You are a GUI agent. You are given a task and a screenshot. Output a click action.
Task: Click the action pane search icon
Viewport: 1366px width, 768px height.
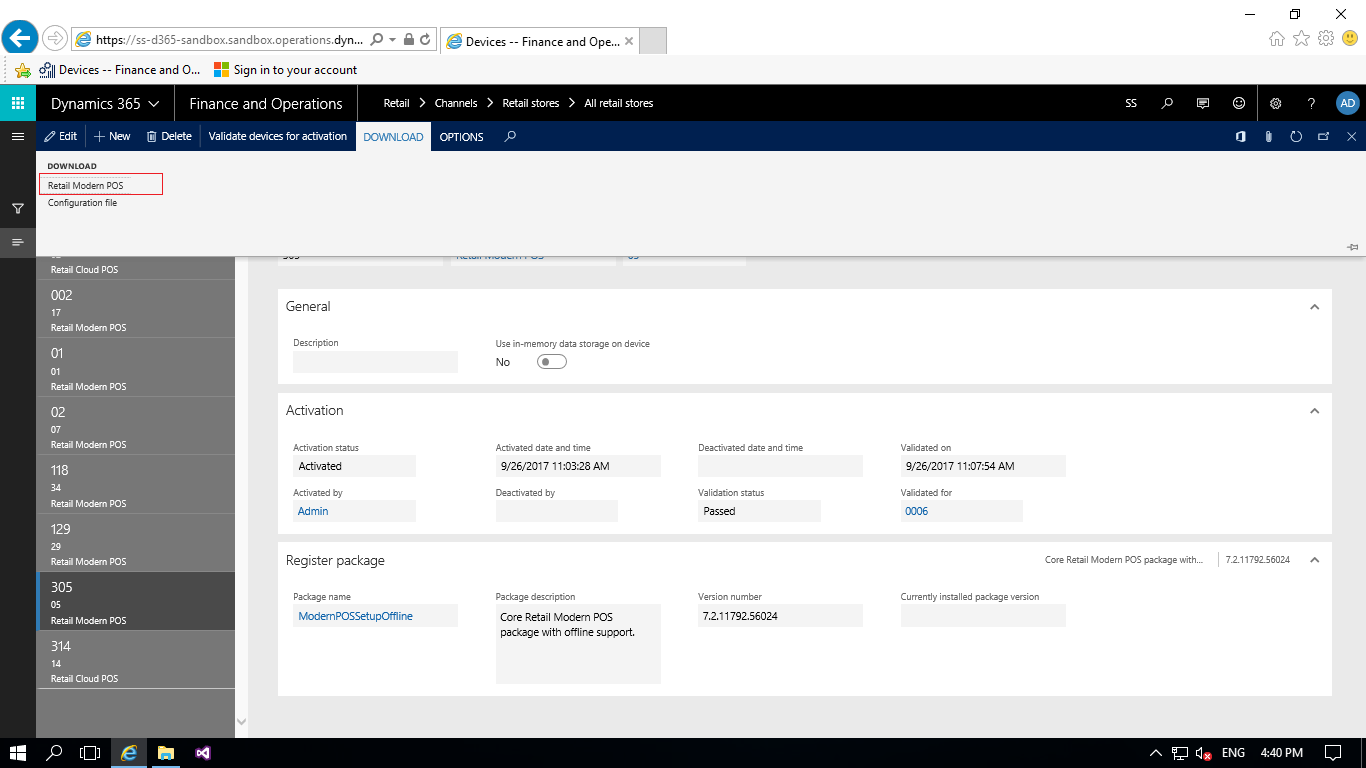(510, 136)
